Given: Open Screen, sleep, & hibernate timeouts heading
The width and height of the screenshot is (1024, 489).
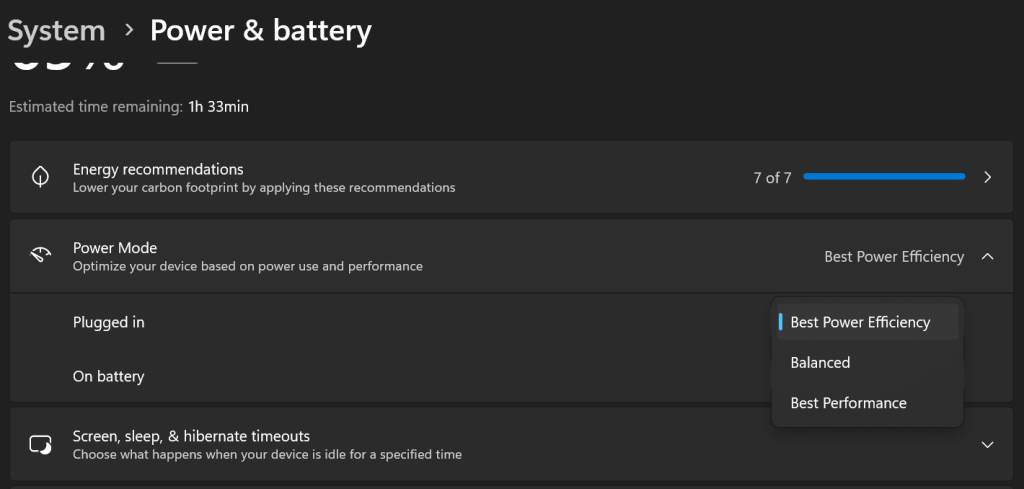Looking at the screenshot, I should [x=191, y=436].
